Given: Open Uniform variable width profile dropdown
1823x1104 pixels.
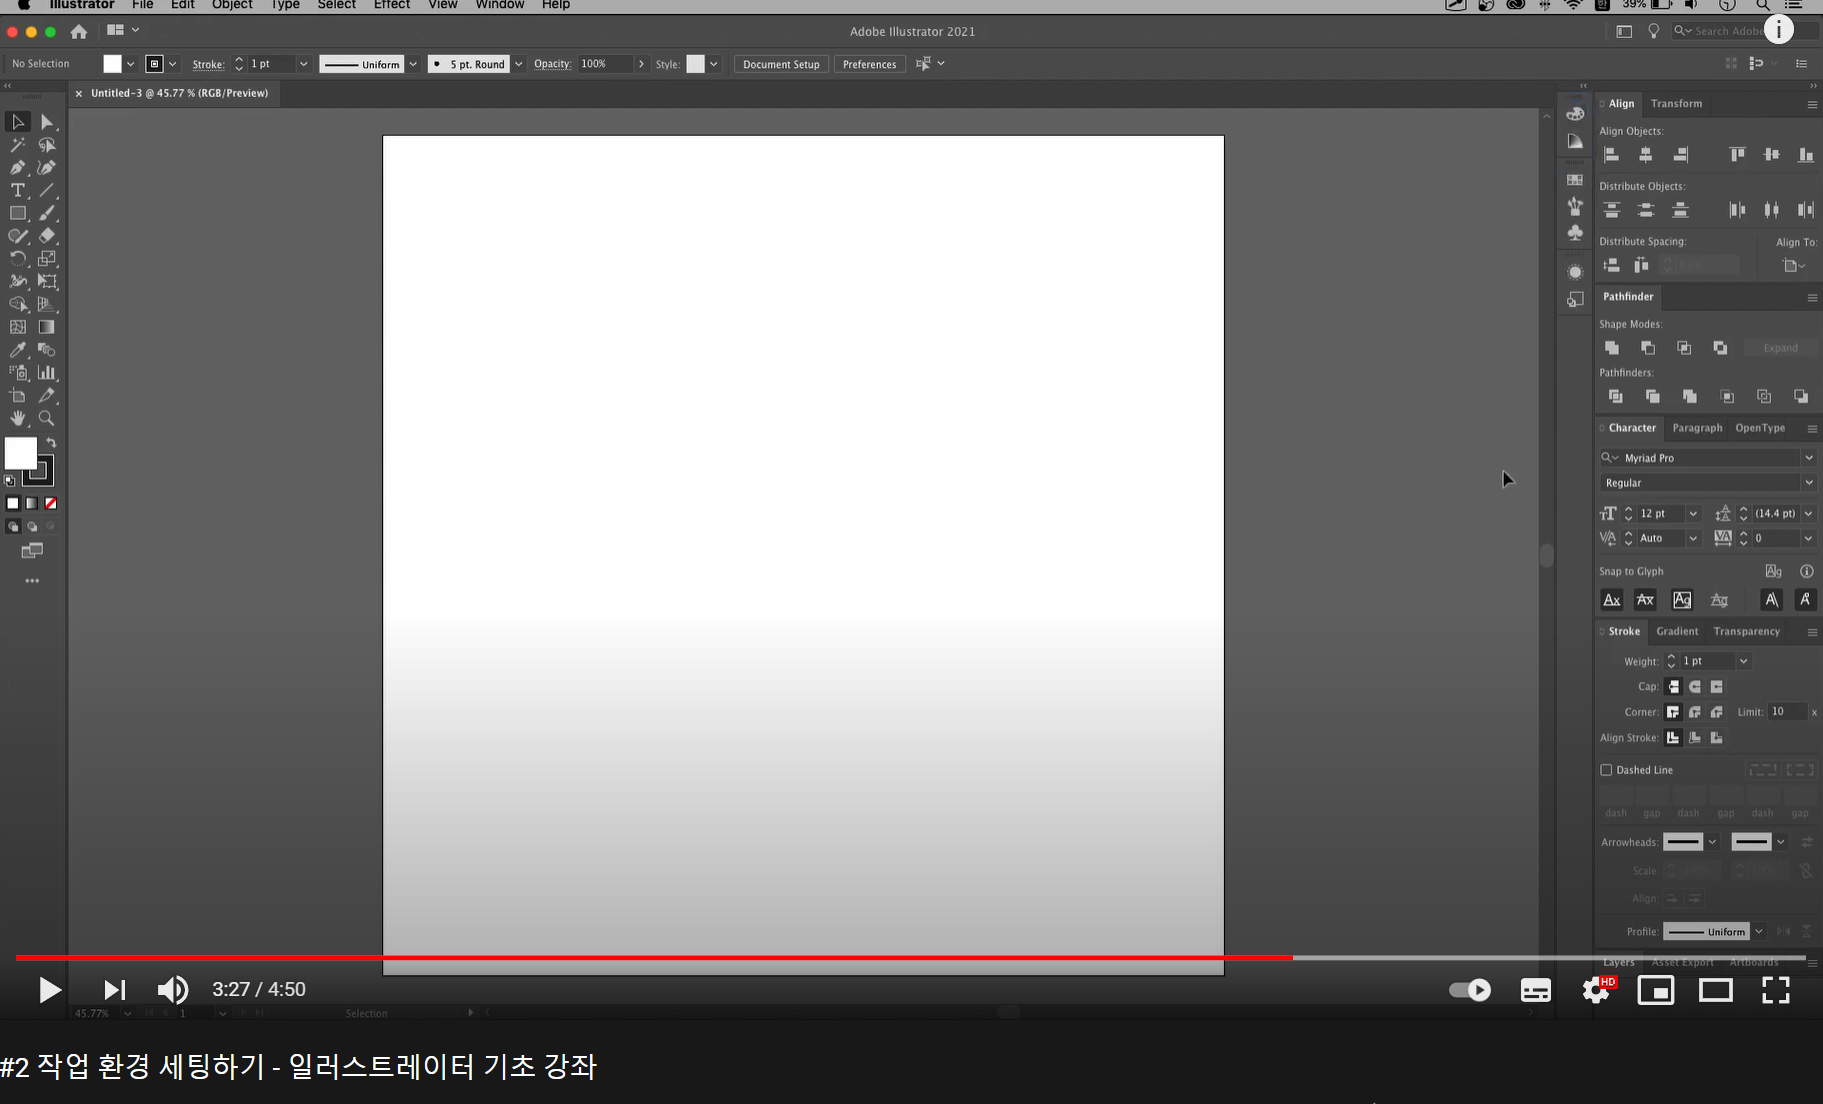Looking at the screenshot, I should point(412,64).
